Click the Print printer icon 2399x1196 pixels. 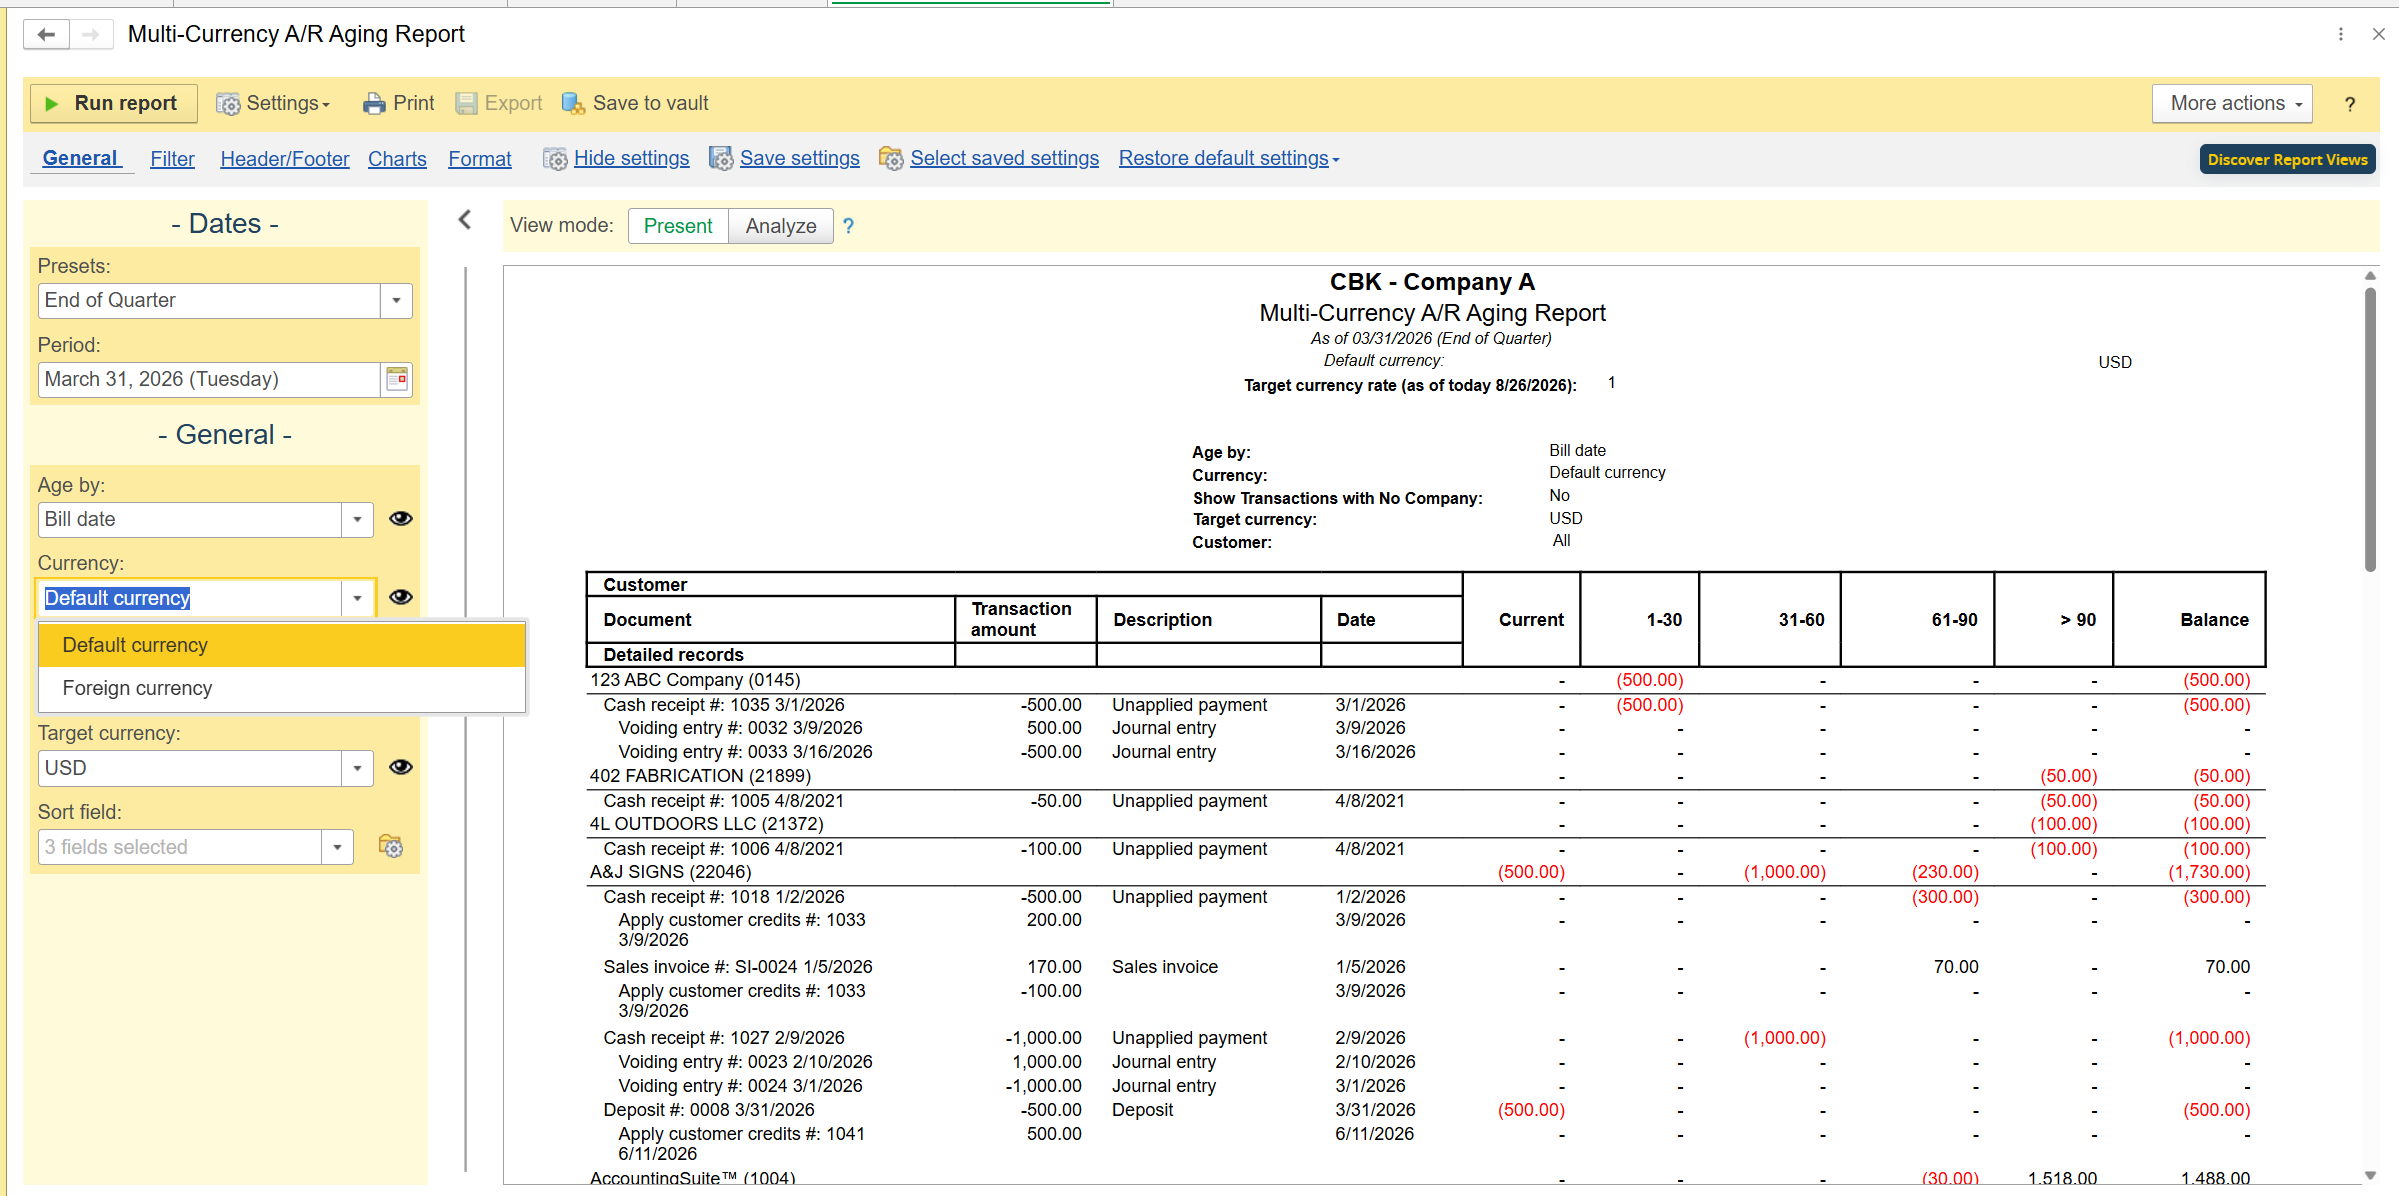(373, 103)
